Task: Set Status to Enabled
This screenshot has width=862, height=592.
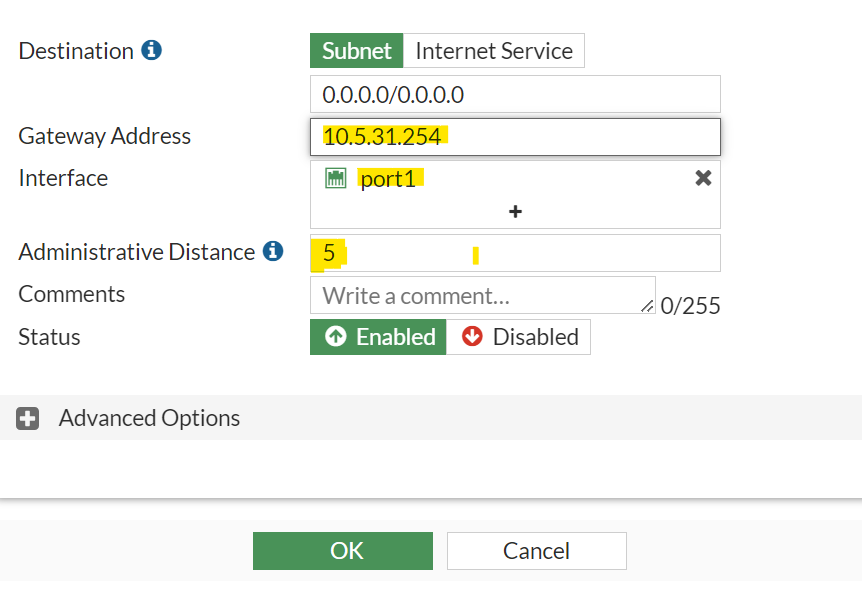Action: 378,337
